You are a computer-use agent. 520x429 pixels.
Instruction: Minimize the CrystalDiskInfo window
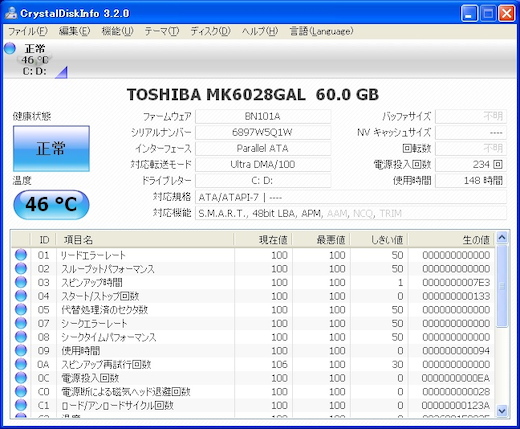pos(469,14)
